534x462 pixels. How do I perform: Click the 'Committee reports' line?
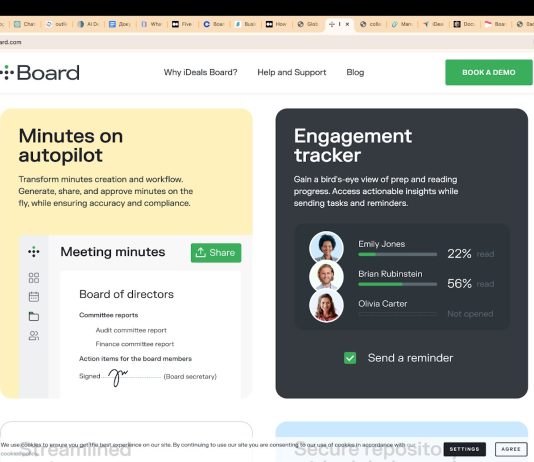tap(109, 315)
